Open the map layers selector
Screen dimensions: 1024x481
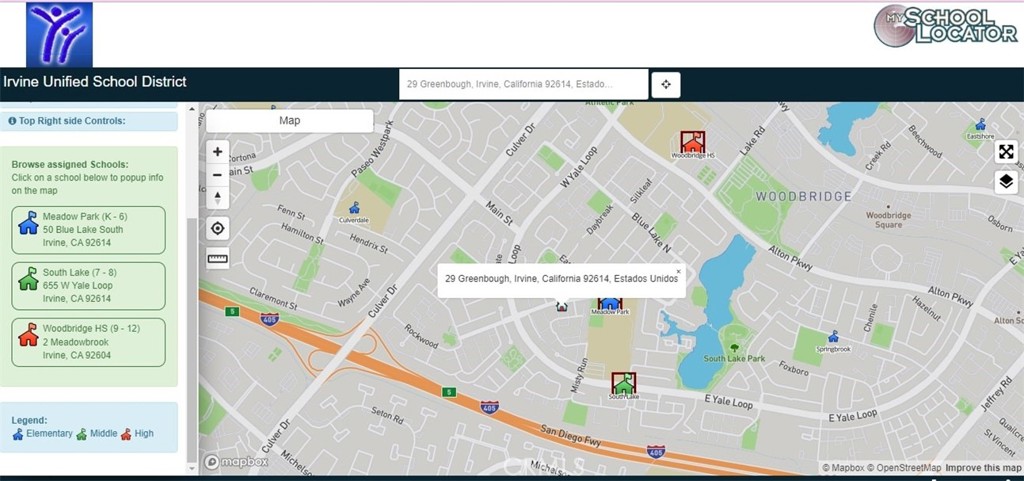[x=1006, y=182]
